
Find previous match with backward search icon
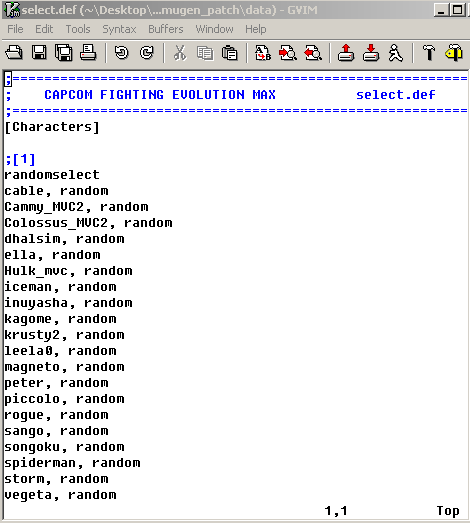coord(313,53)
